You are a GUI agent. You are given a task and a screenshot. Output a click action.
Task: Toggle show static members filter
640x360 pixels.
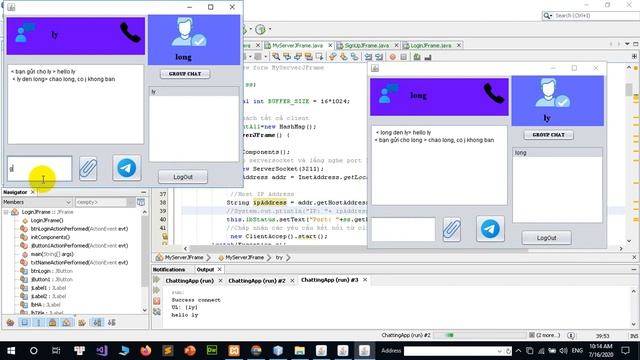coord(39,323)
